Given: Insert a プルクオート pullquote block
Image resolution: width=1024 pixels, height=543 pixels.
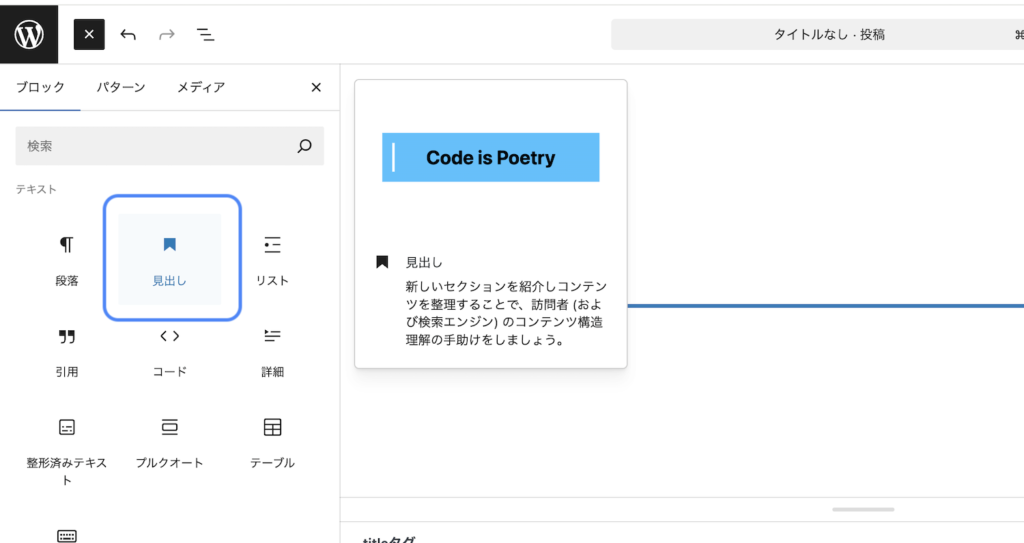Looking at the screenshot, I should [x=170, y=443].
